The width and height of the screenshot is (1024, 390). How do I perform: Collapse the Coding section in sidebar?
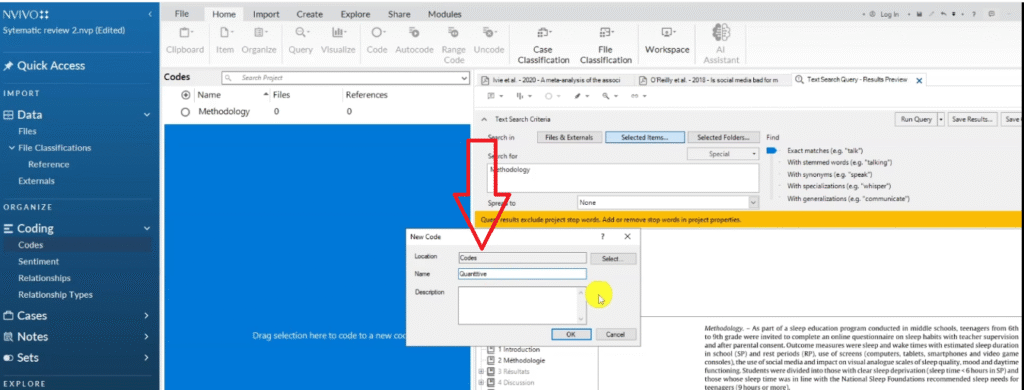(147, 229)
